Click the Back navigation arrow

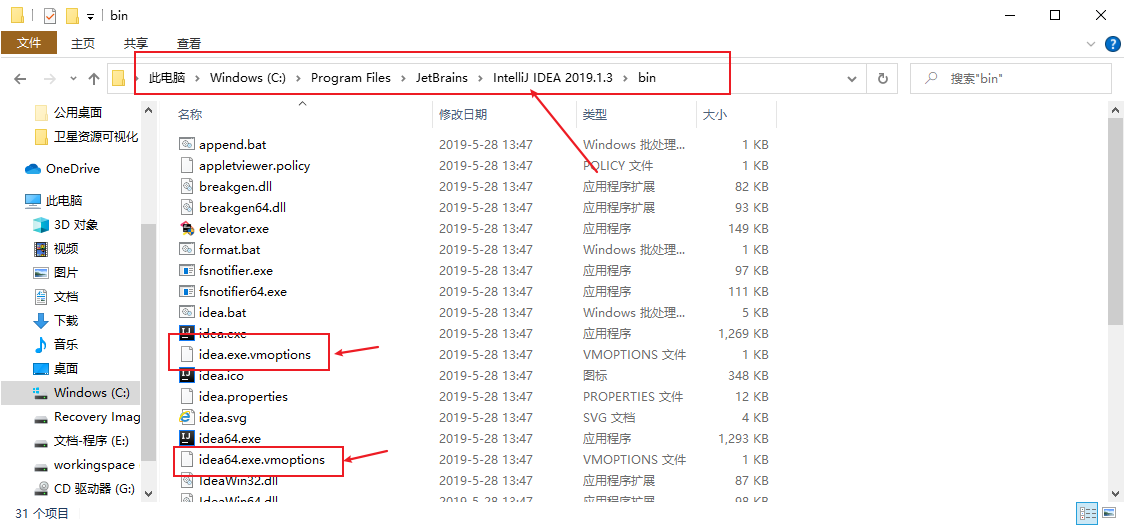20,78
